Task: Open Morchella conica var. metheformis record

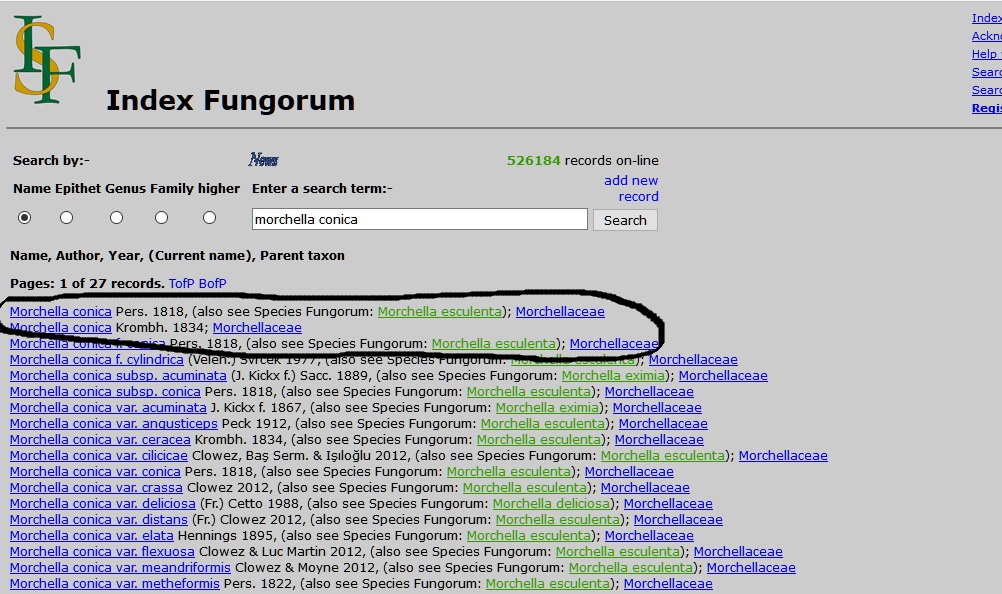Action: click(x=114, y=583)
